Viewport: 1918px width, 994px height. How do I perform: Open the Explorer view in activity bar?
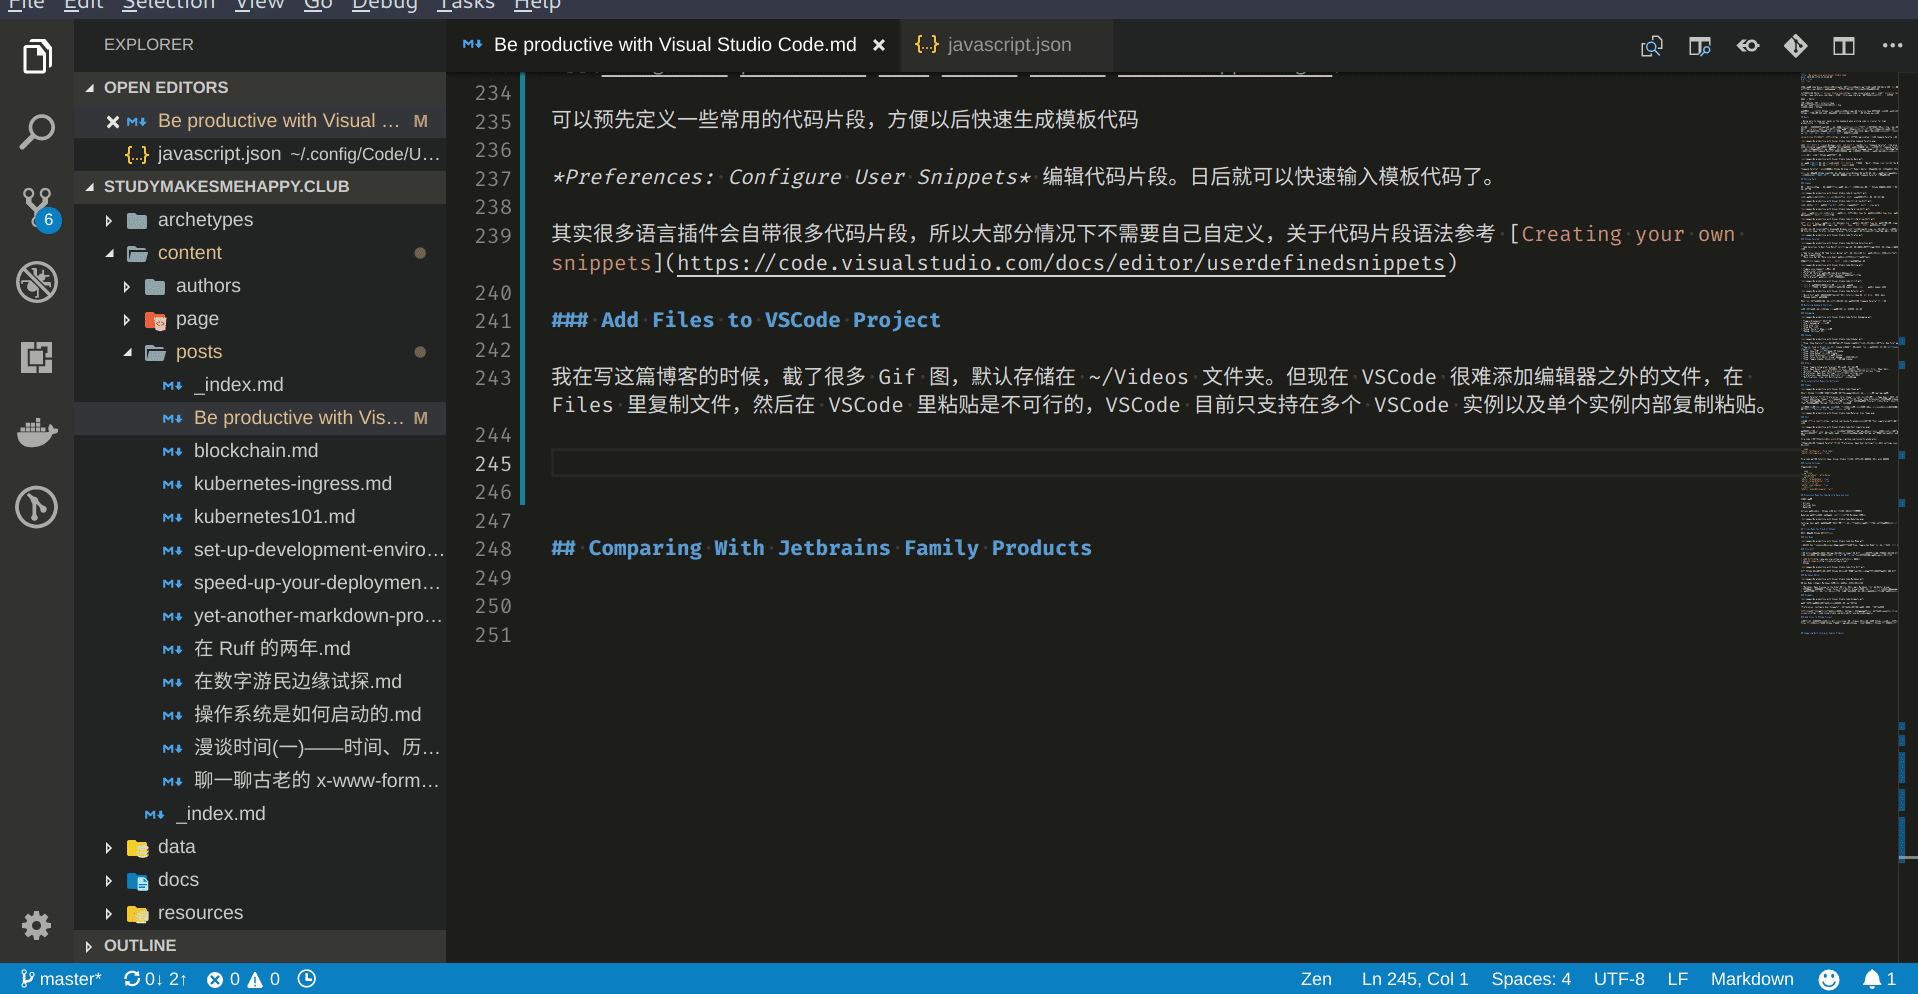coord(37,56)
